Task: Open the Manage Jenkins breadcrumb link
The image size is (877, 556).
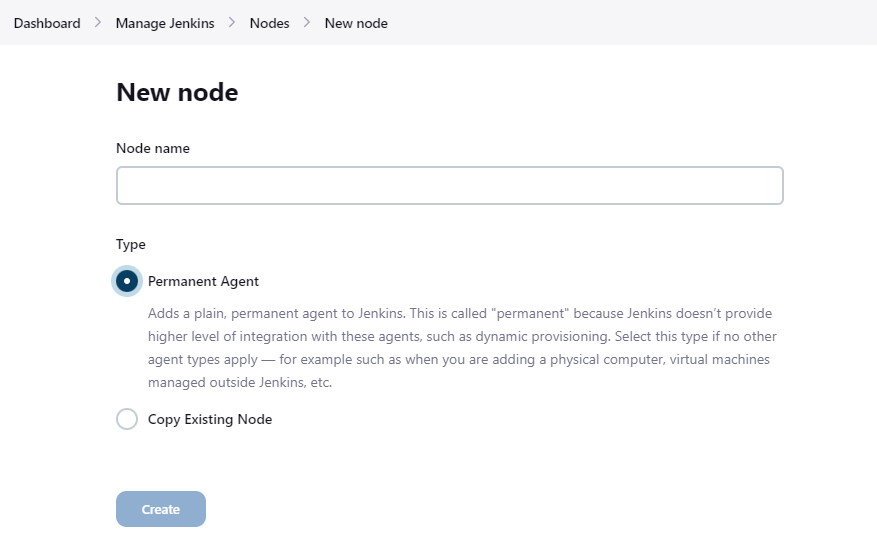Action: click(165, 23)
